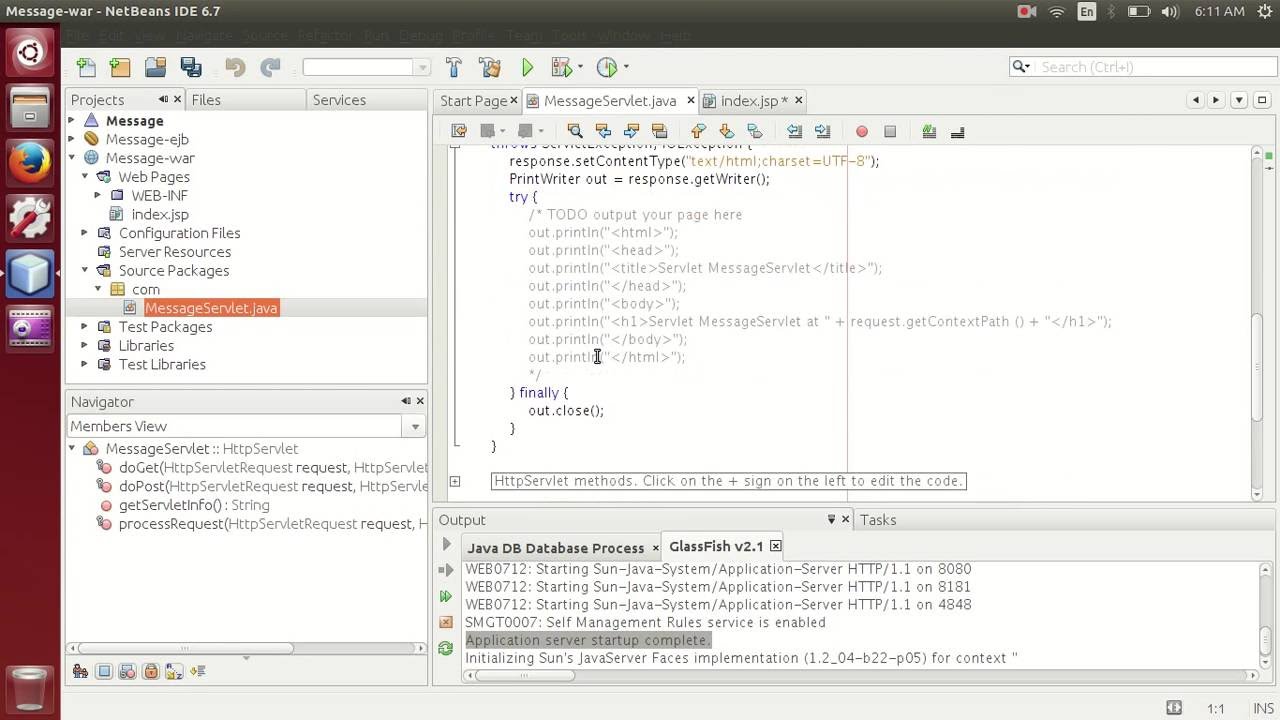Click the Firefox icon in launcher
The width and height of the screenshot is (1280, 720).
click(30, 161)
